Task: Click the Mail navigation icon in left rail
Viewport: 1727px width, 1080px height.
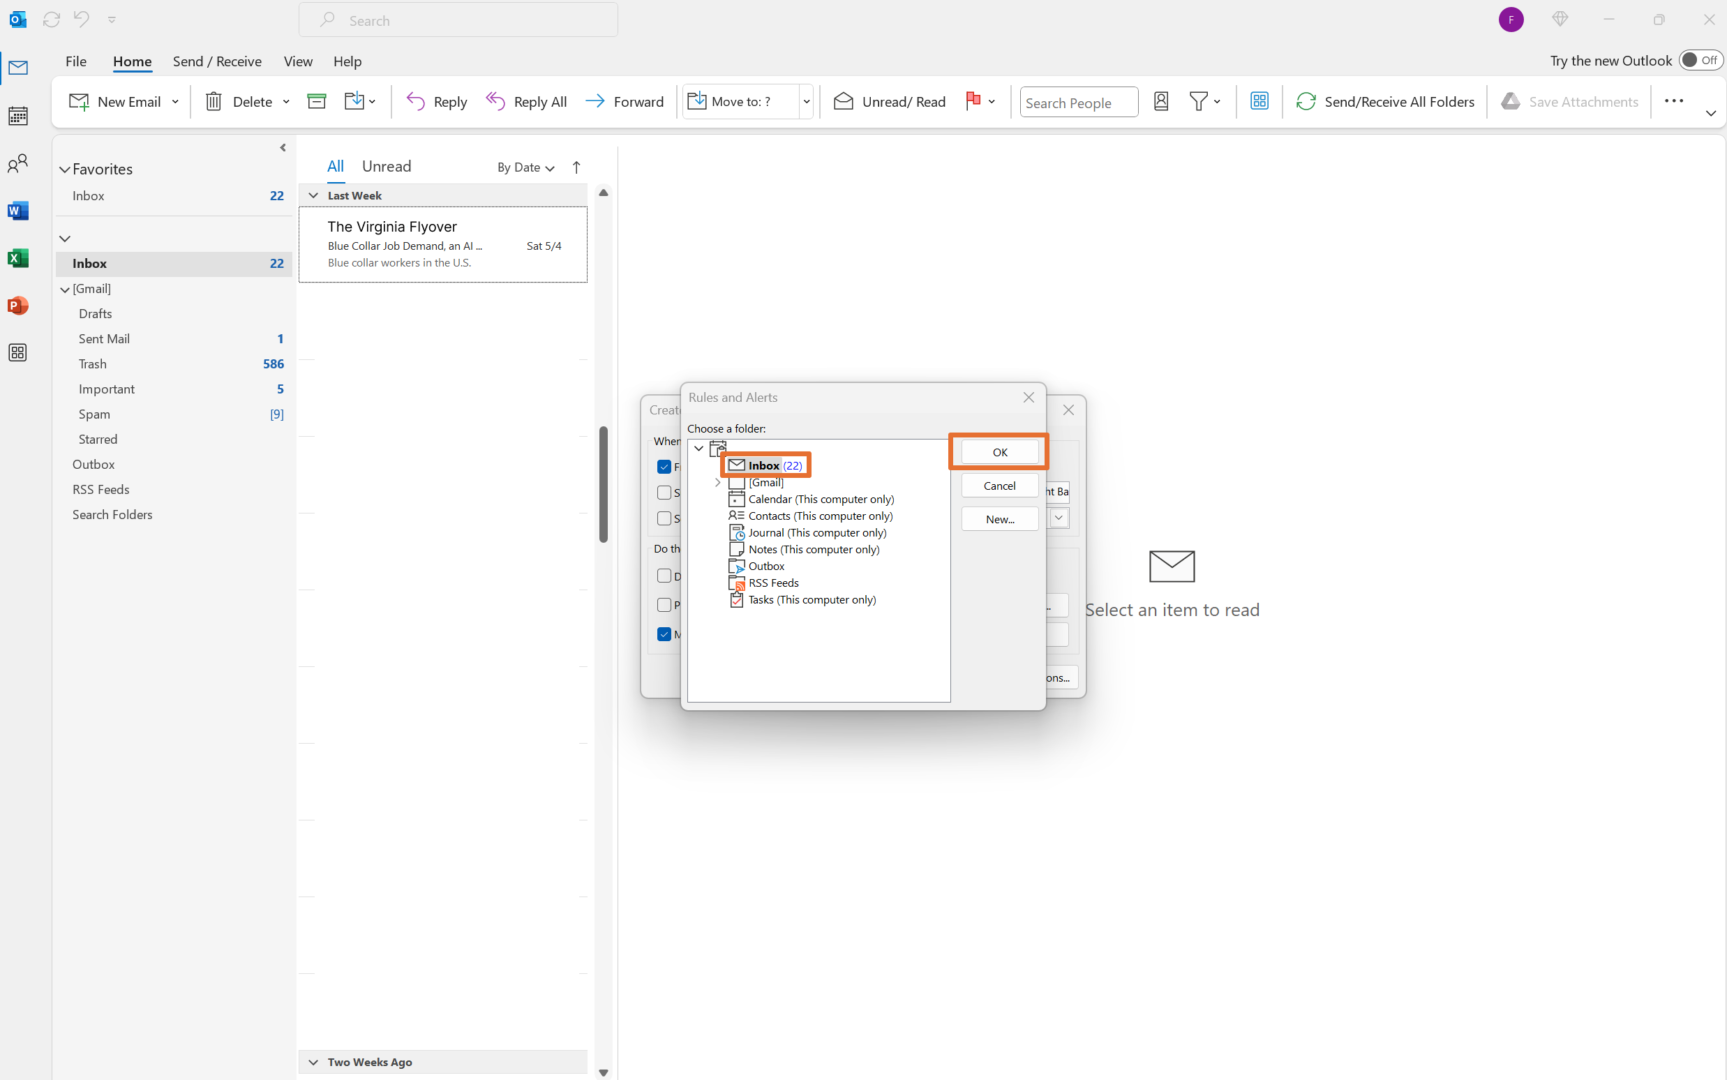Action: (x=18, y=68)
